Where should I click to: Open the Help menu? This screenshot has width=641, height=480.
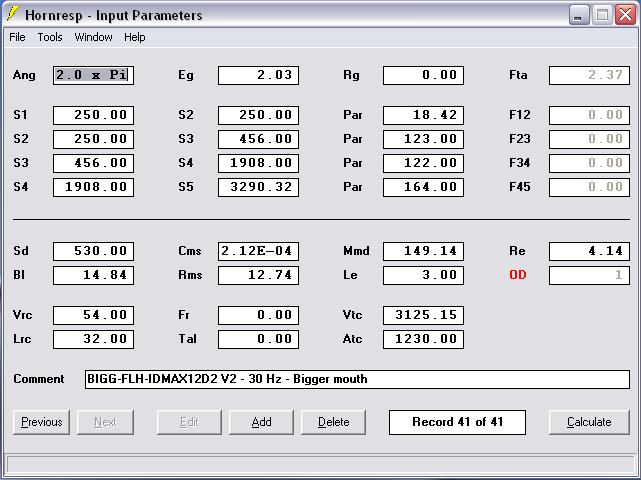tap(134, 37)
